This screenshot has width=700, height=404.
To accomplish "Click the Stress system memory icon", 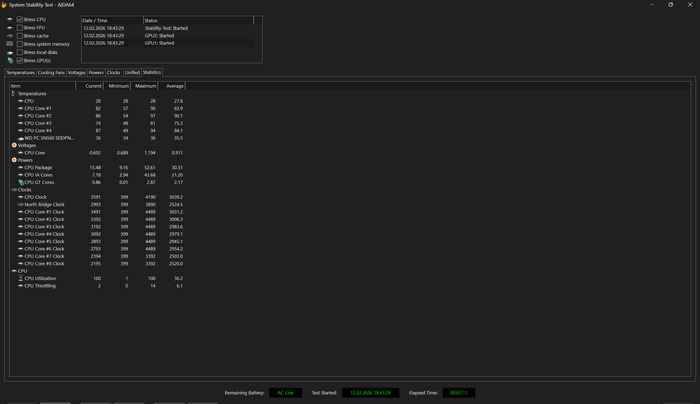I will [10, 44].
